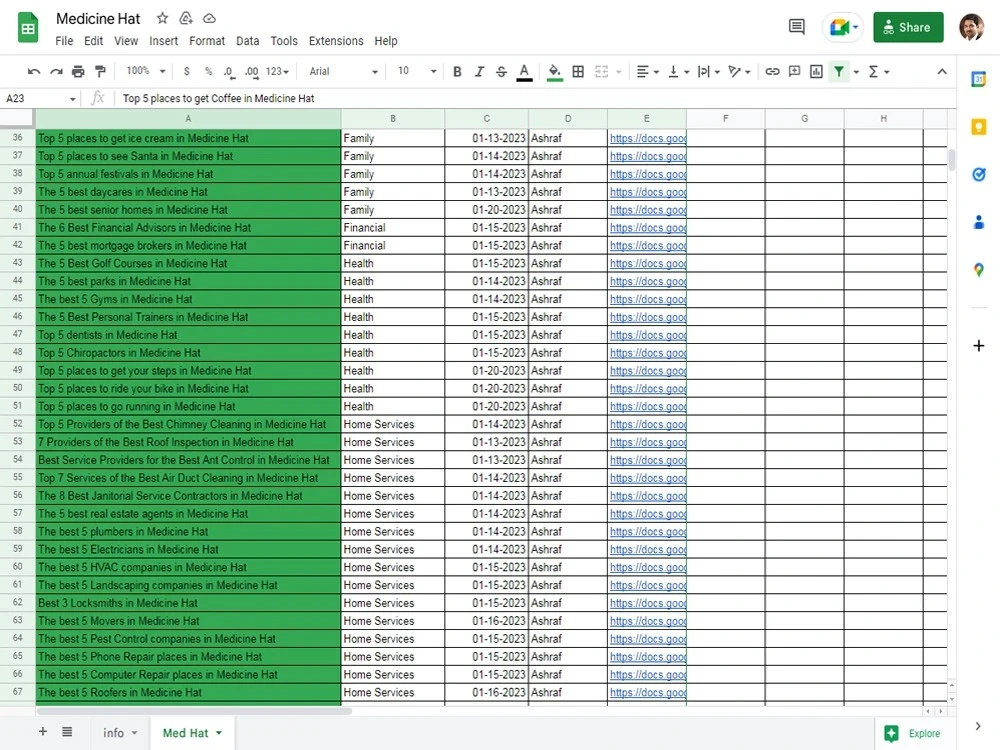Viewport: 1000px width, 750px height.
Task: Open Google Keep side panel
Action: tap(978, 127)
